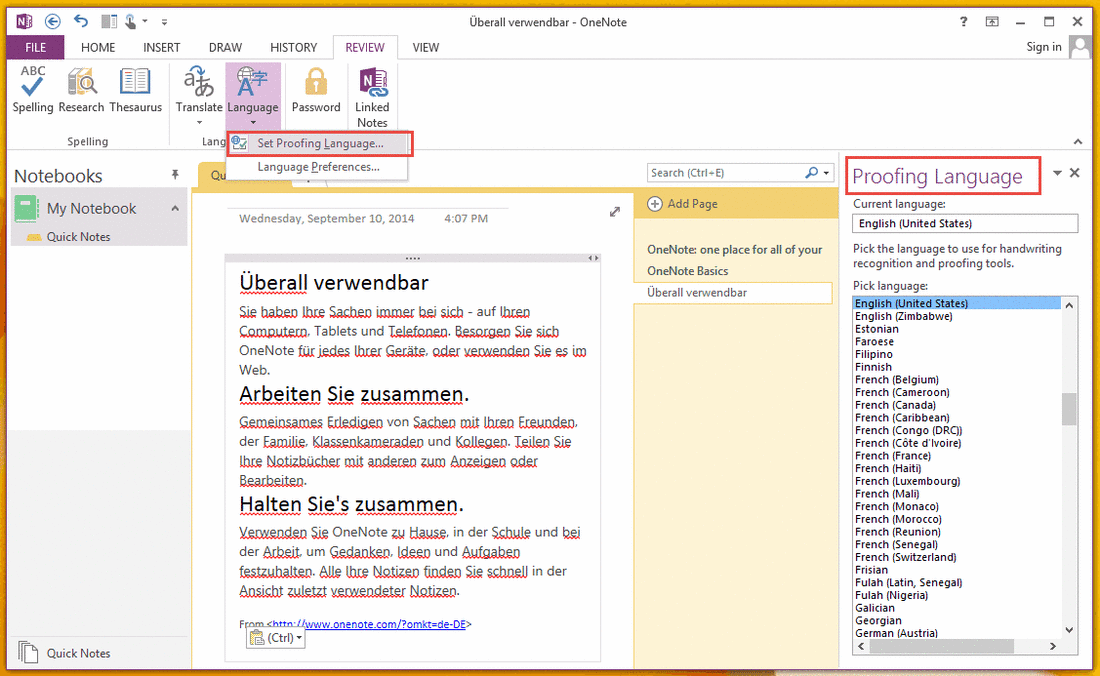
Task: Click the dock to desktop icon
Action: click(109, 22)
